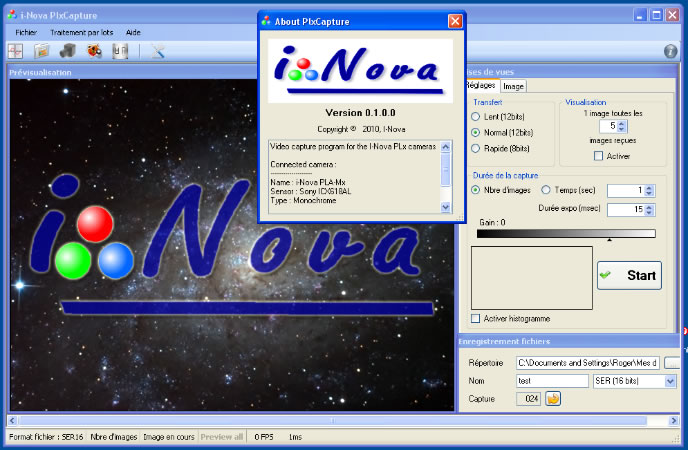The width and height of the screenshot is (688, 450).
Task: Click the metallic switches toolbar icon
Action: tap(120, 51)
